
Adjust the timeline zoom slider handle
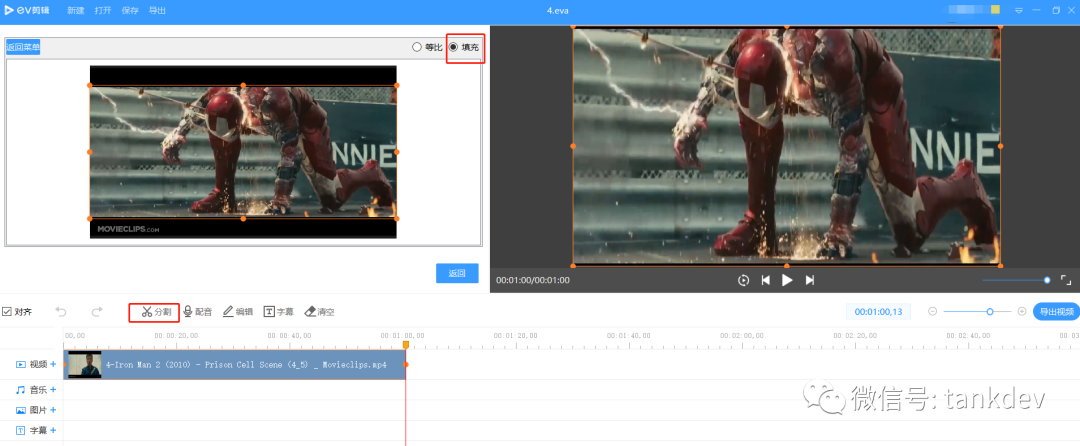tap(990, 312)
